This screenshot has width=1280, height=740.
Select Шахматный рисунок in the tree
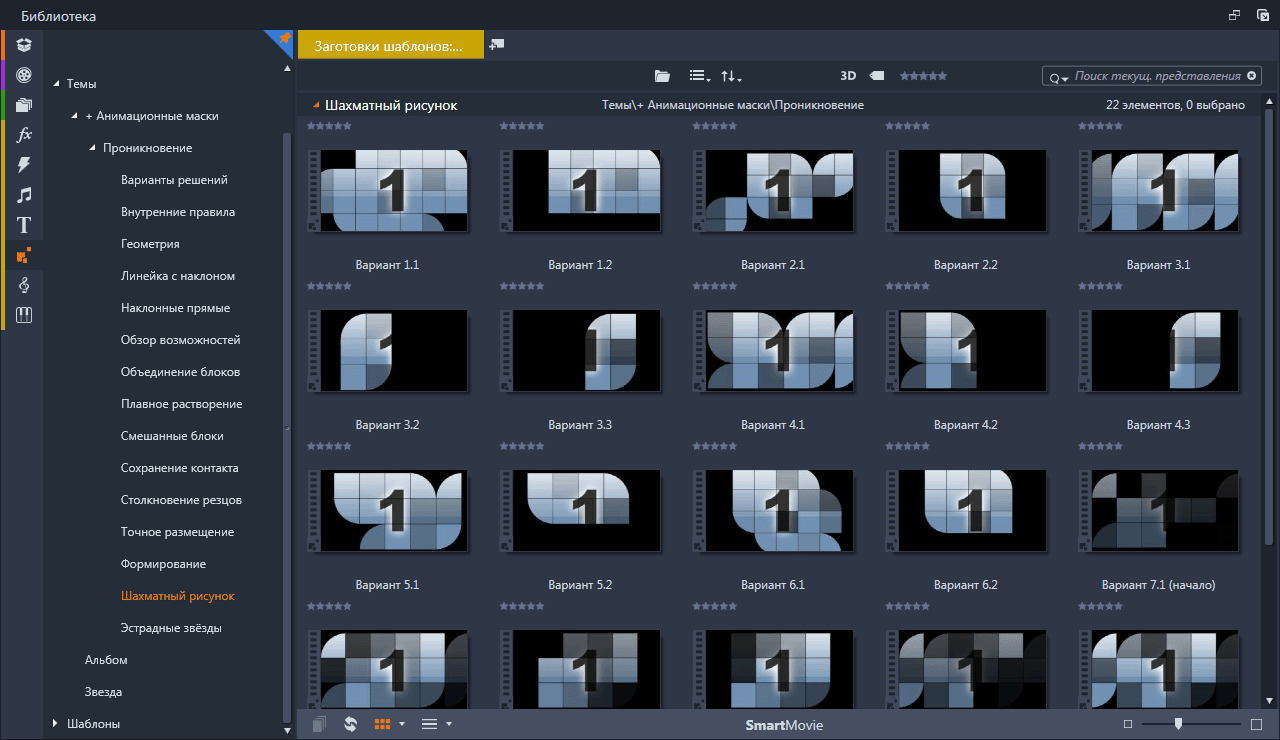pos(177,596)
